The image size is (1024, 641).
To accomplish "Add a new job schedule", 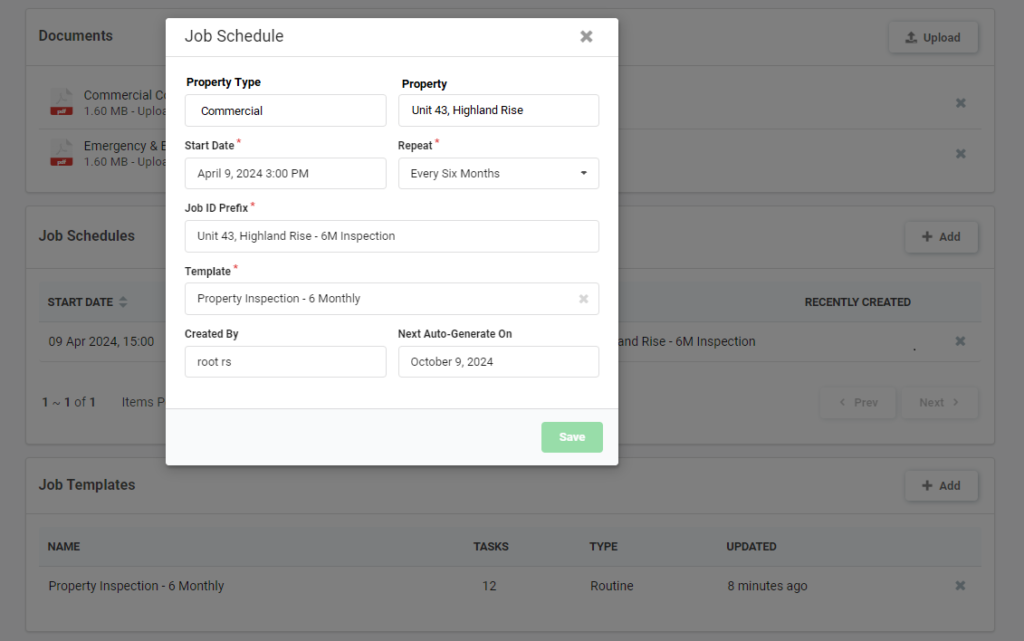I will coord(940,237).
